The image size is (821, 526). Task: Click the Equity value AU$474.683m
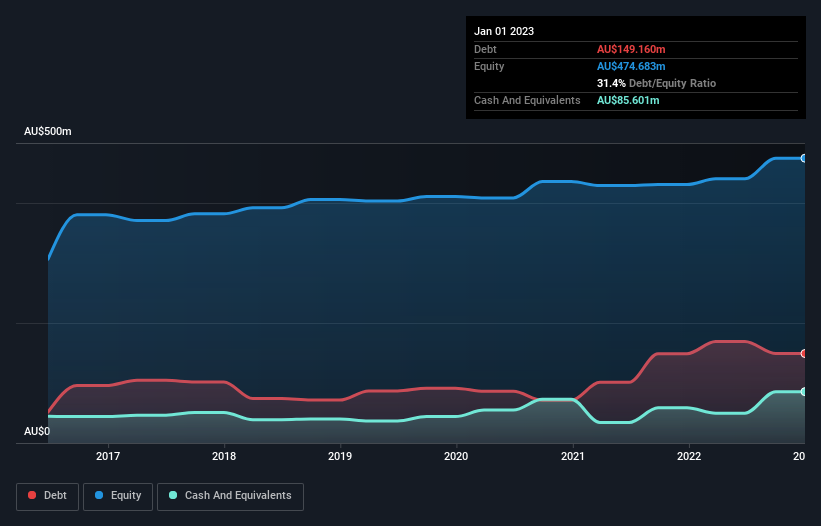click(x=631, y=66)
